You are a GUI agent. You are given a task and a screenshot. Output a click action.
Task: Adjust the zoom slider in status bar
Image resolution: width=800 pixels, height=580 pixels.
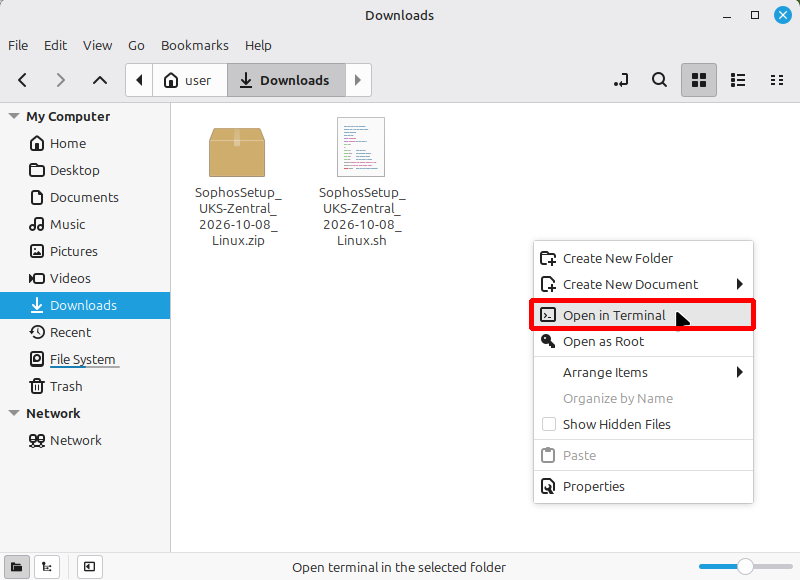pyautogui.click(x=745, y=566)
